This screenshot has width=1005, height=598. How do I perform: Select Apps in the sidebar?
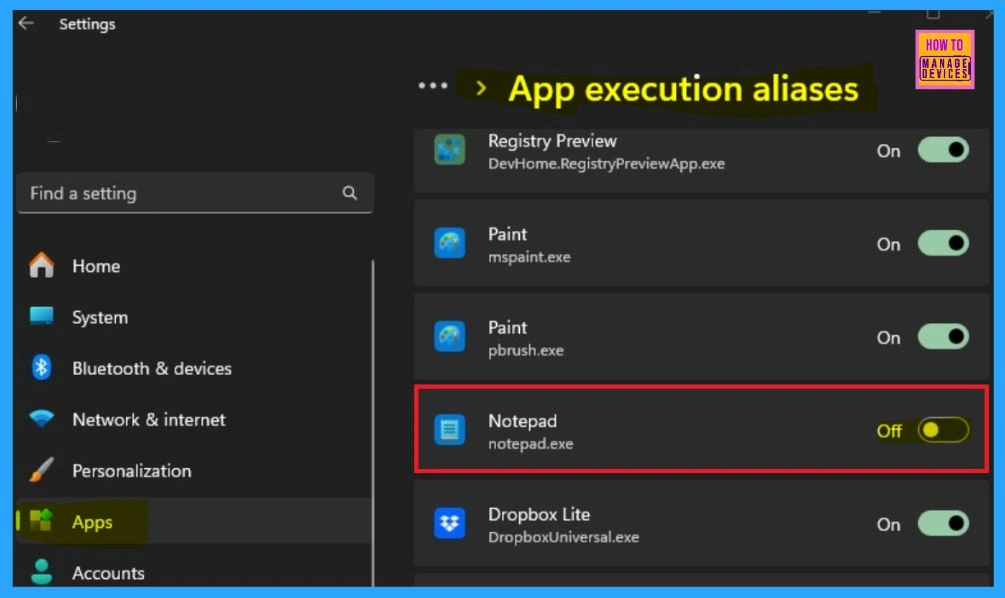[x=192, y=521]
